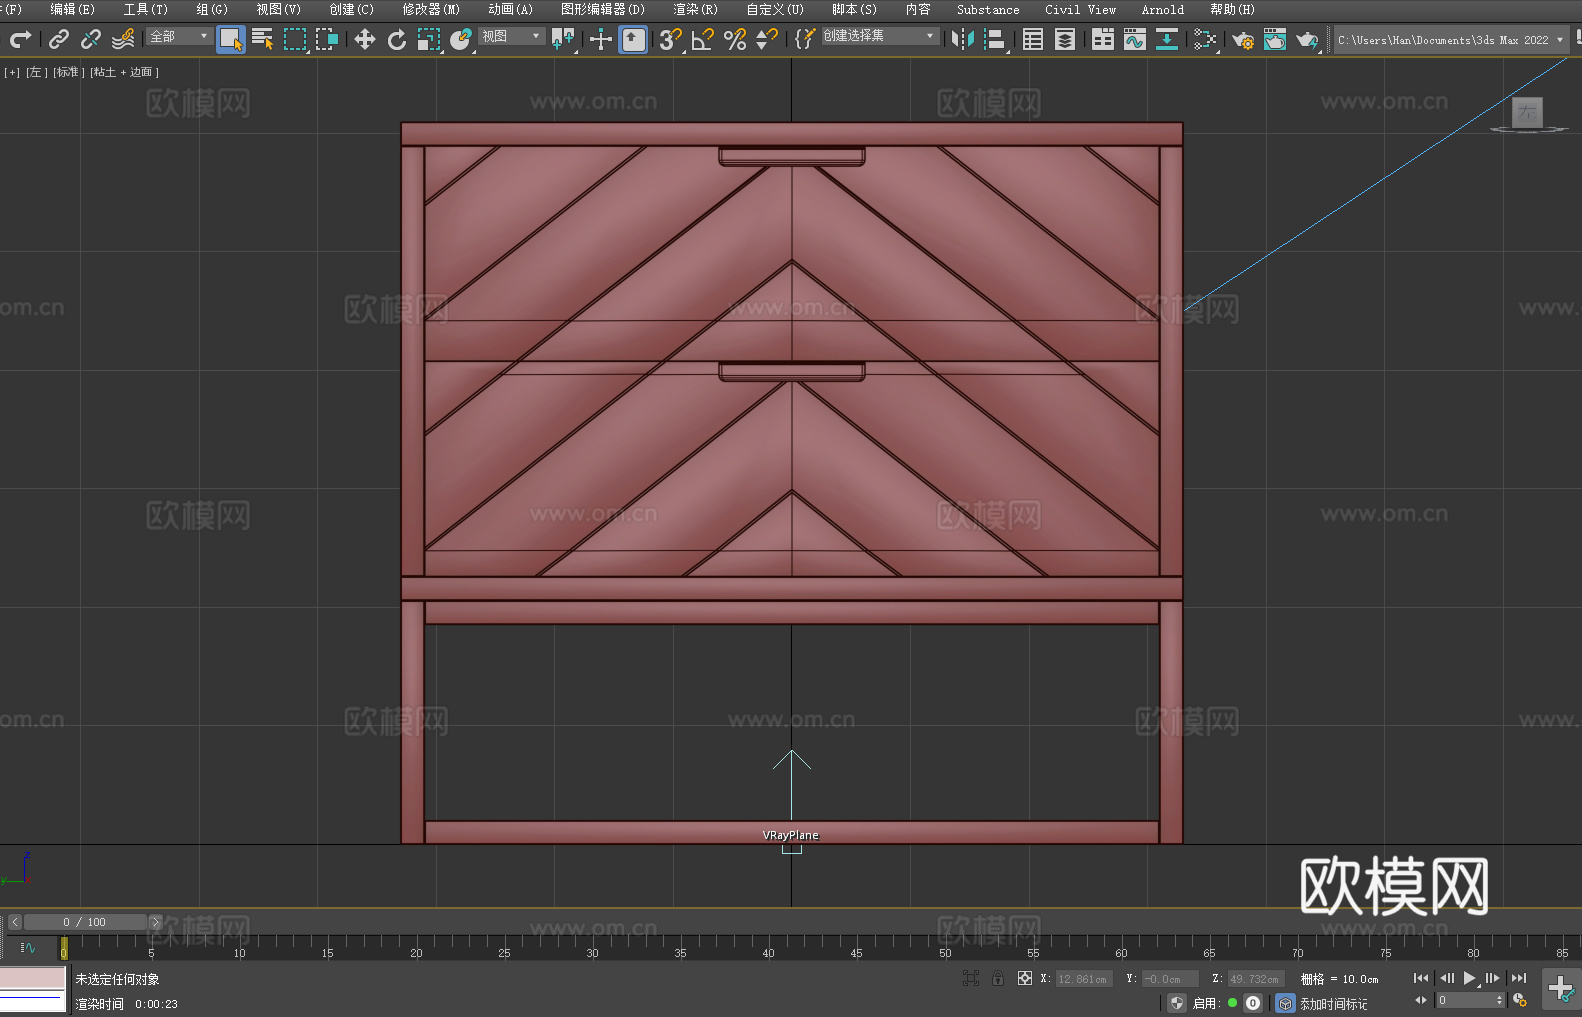This screenshot has width=1582, height=1017.
Task: Click Select and Place tool
Action: [x=461, y=39]
